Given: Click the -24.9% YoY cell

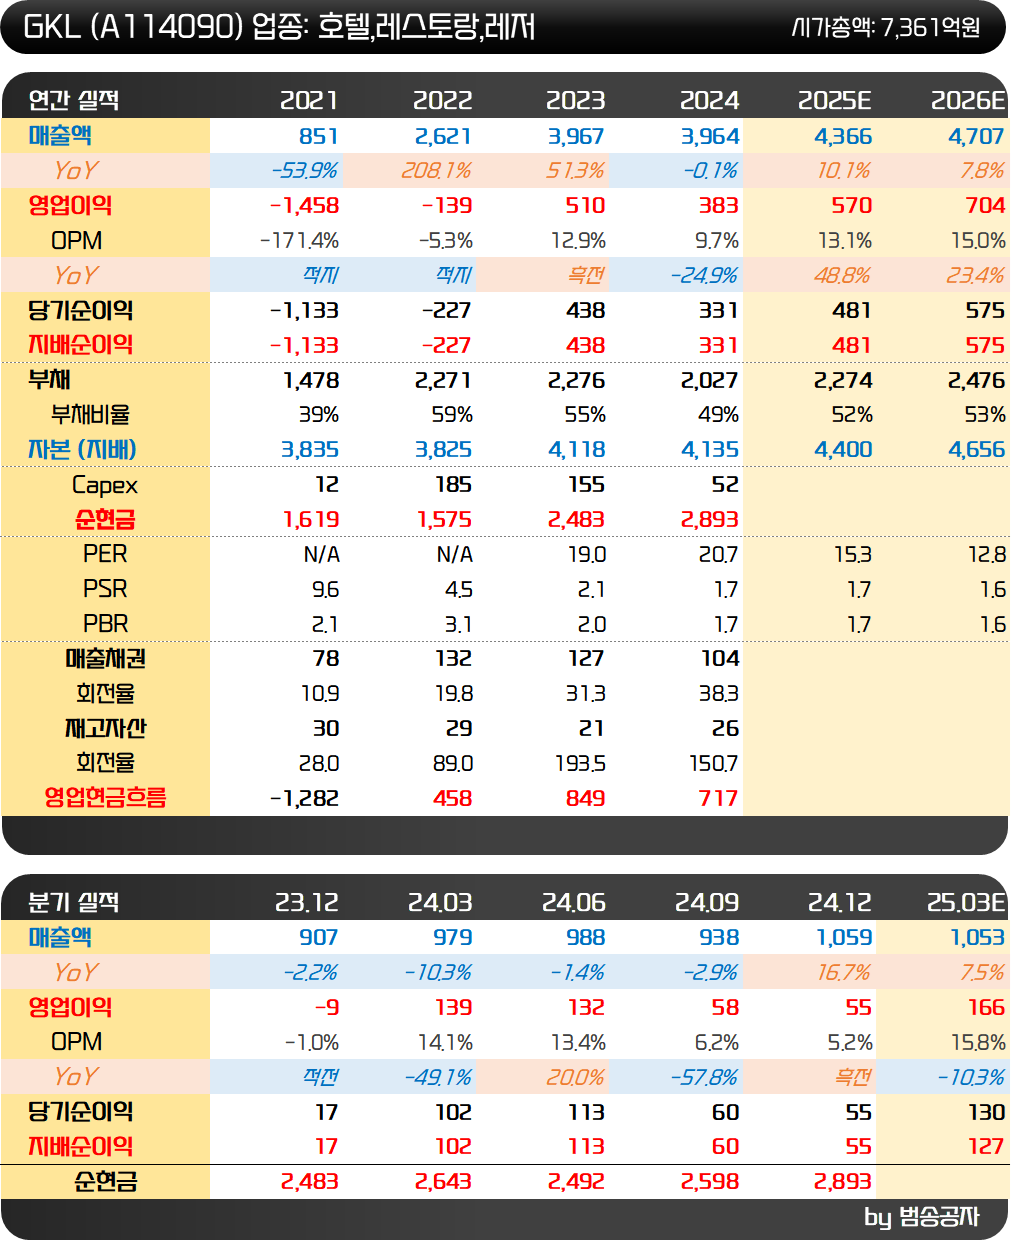Looking at the screenshot, I should [704, 276].
